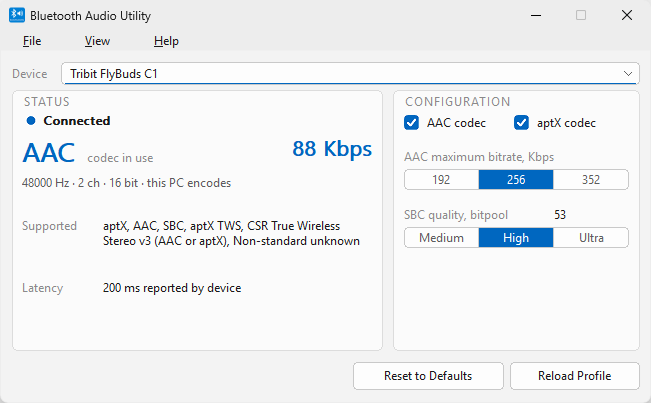The image size is (651, 403).
Task: Select Medium SBC quality
Action: click(x=441, y=238)
